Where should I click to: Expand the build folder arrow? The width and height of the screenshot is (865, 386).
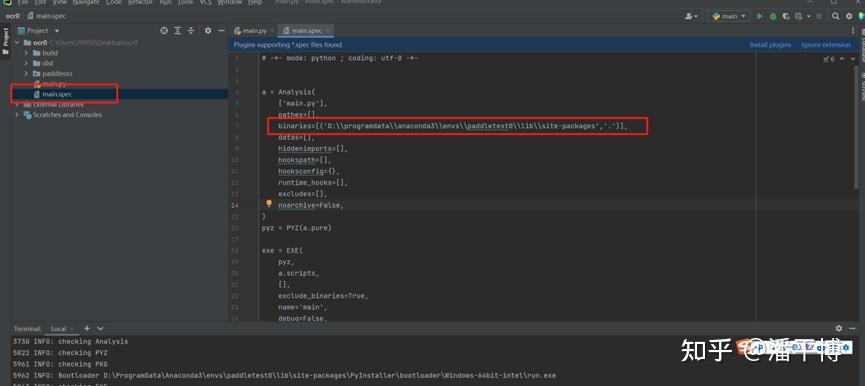point(26,53)
